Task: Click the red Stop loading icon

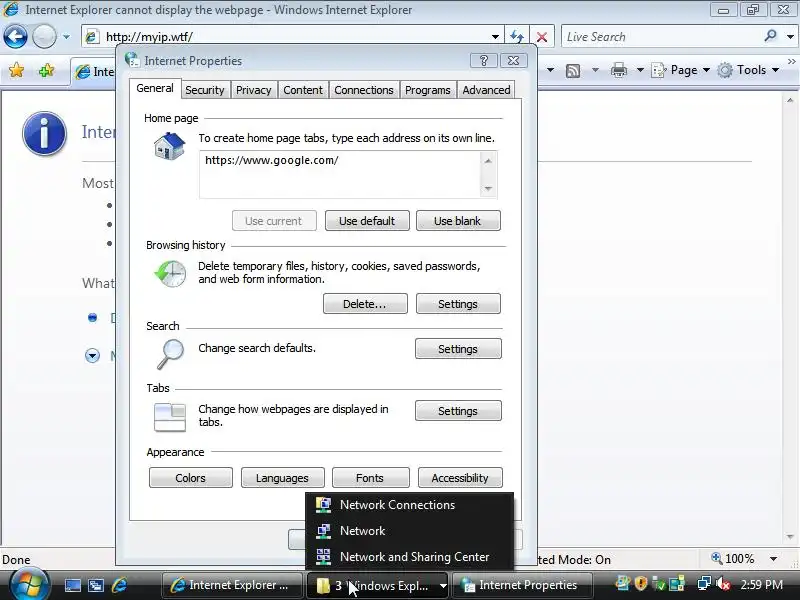Action: coord(542,37)
